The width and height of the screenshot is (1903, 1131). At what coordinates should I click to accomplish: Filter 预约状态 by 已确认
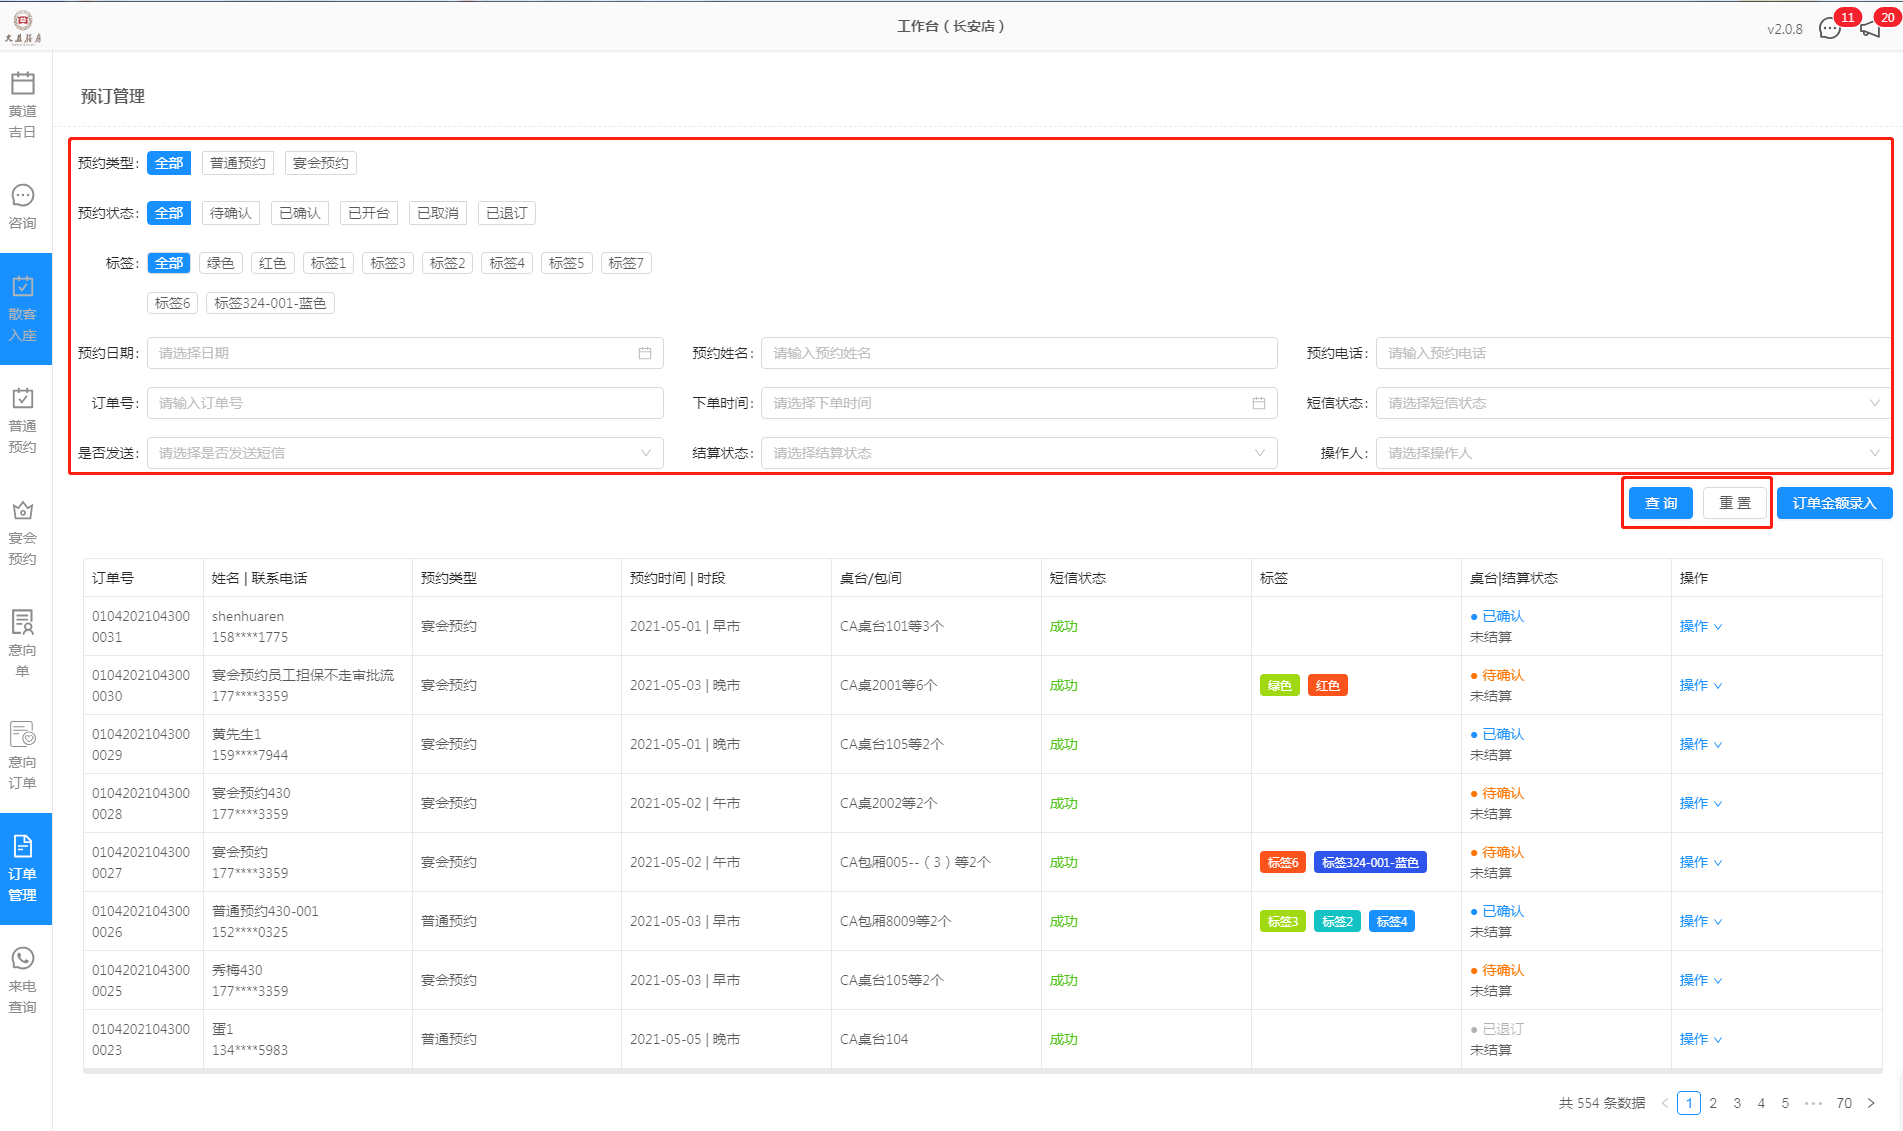click(300, 213)
